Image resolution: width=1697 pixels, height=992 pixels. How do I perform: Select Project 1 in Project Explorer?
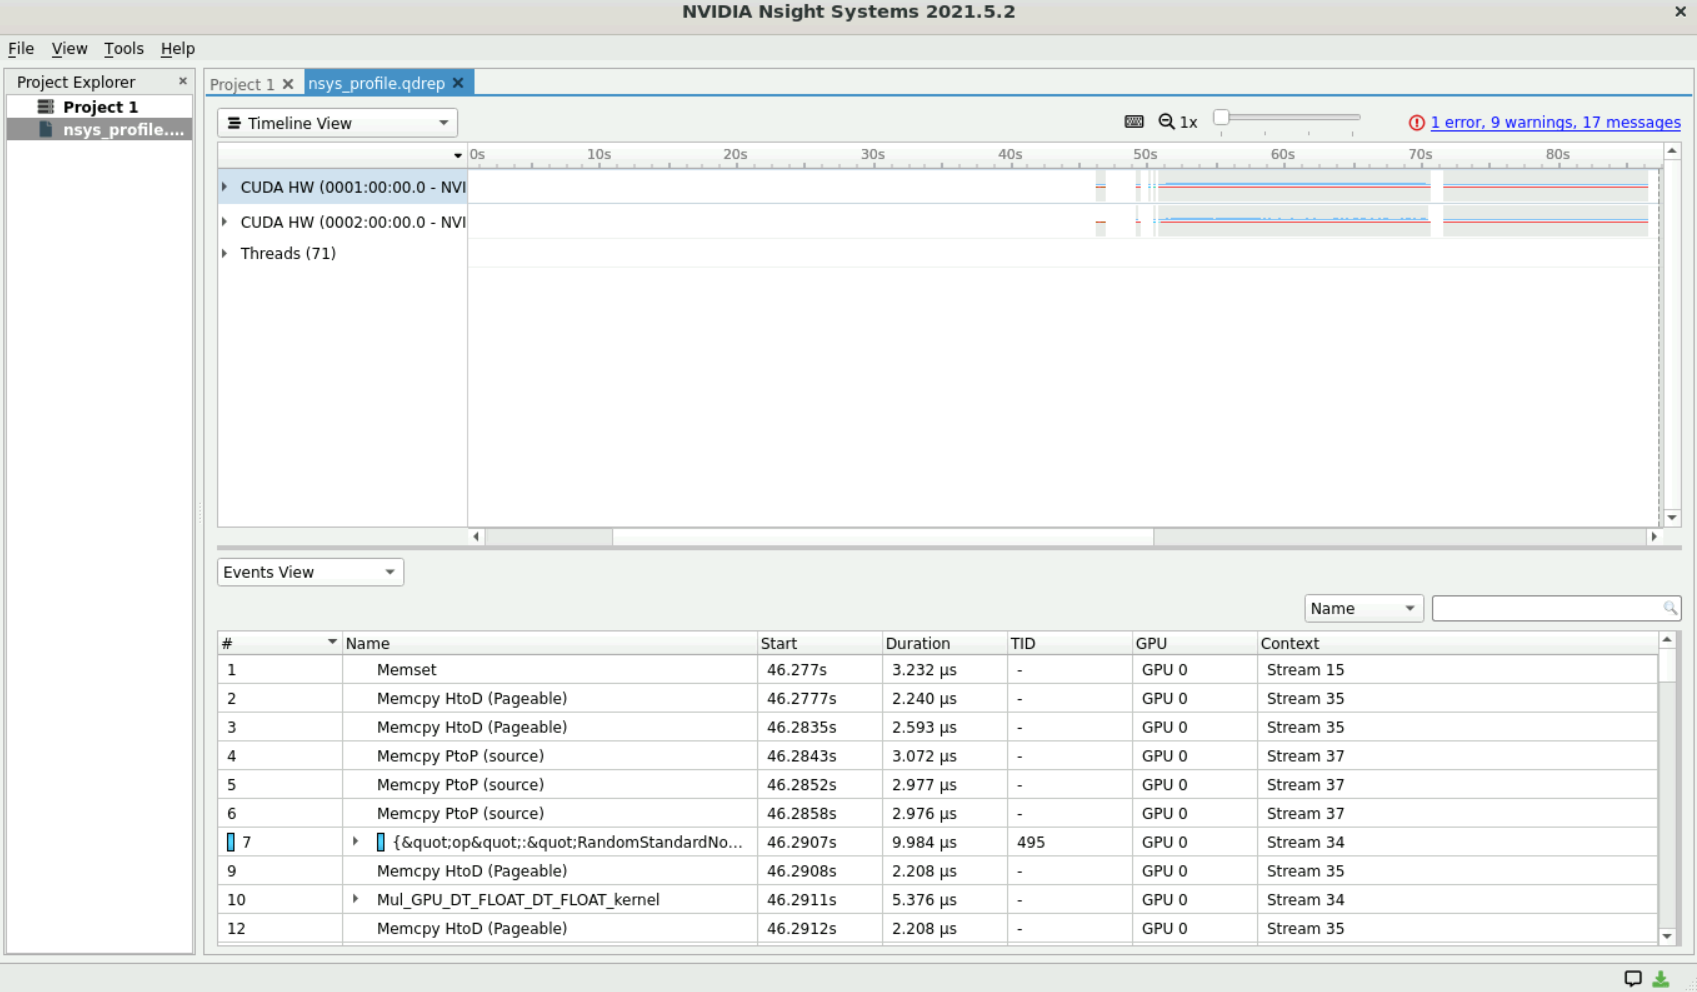point(100,106)
